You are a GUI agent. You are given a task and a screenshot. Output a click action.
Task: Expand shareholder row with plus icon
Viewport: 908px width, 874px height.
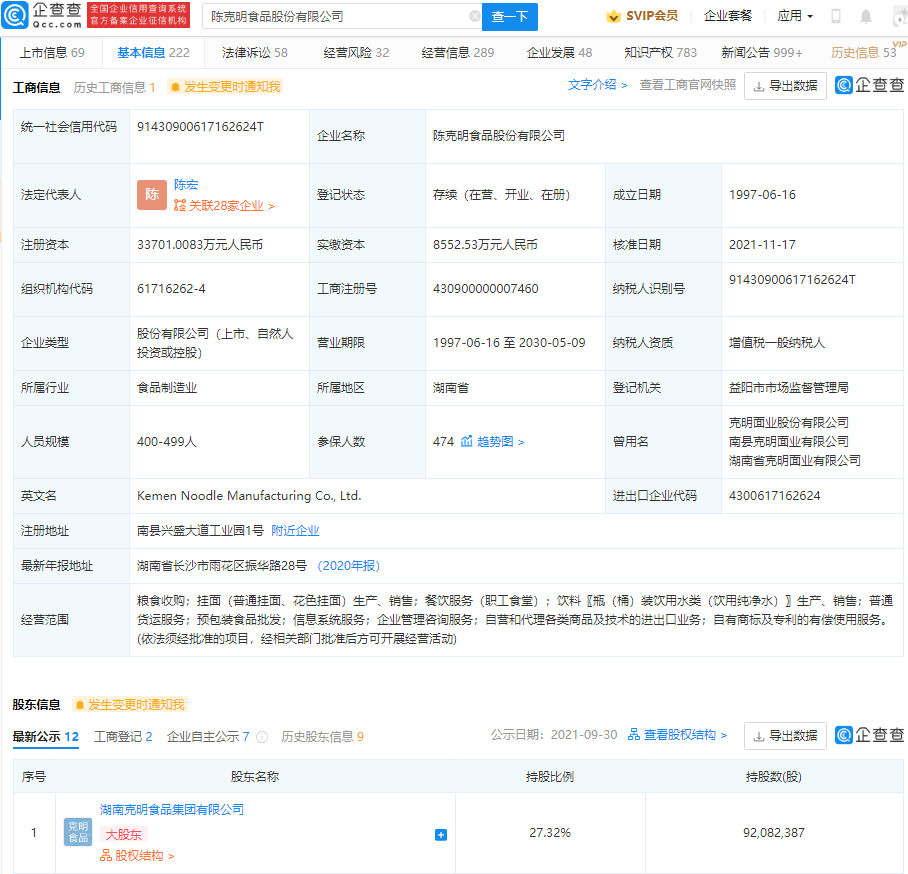(441, 835)
